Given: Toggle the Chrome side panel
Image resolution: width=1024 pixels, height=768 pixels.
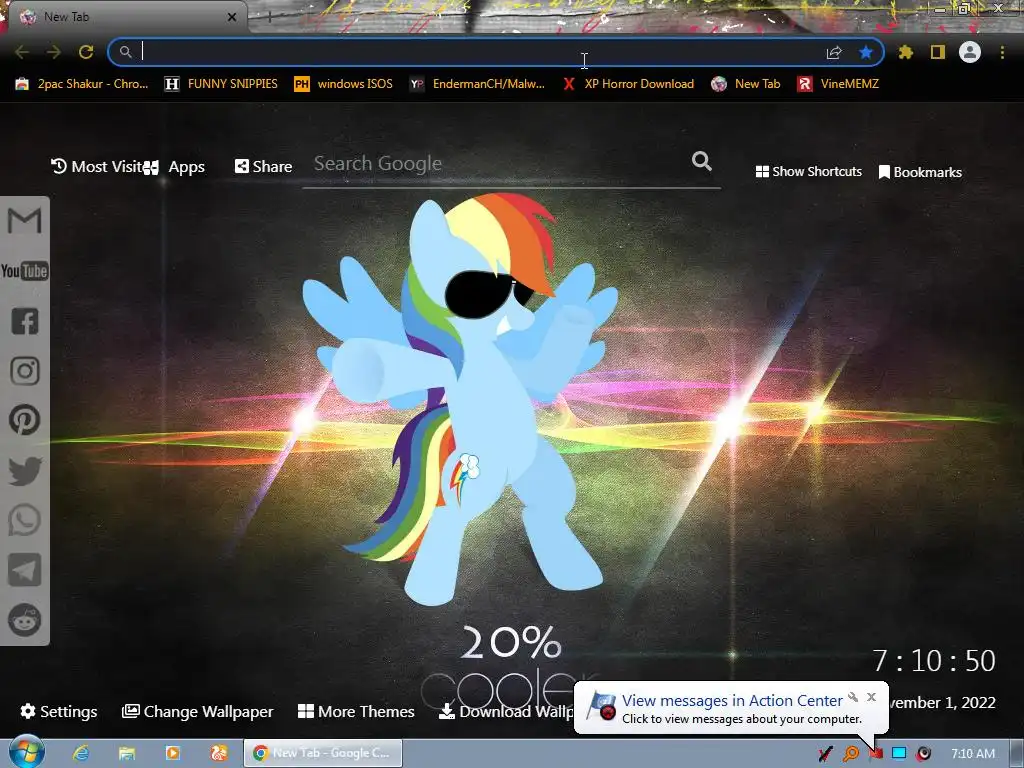Looking at the screenshot, I should (938, 52).
